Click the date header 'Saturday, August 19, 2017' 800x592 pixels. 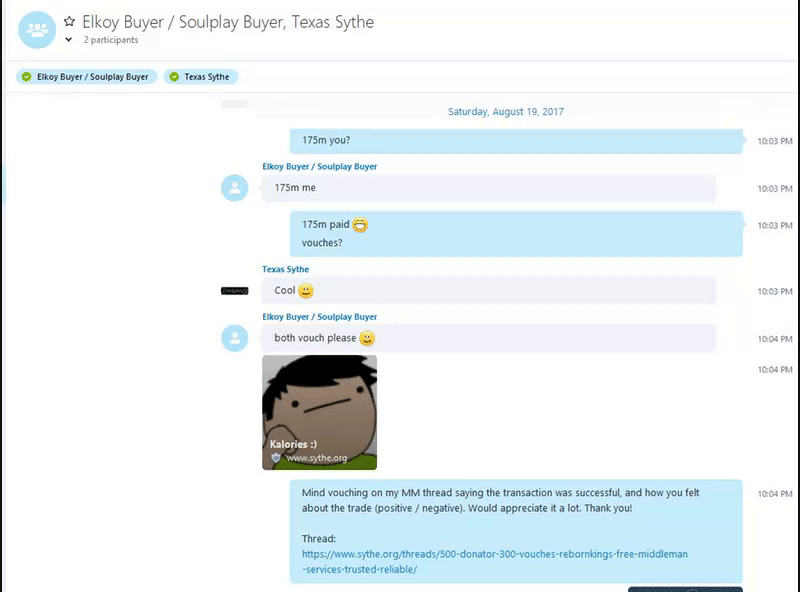point(506,112)
